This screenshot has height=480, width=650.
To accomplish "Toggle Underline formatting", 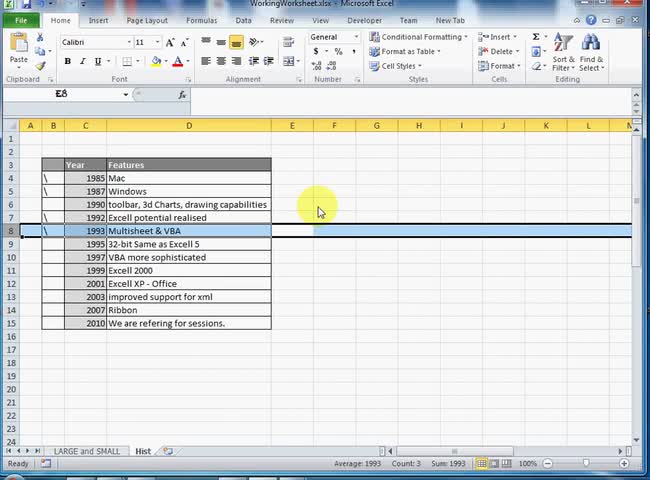I will (98, 61).
